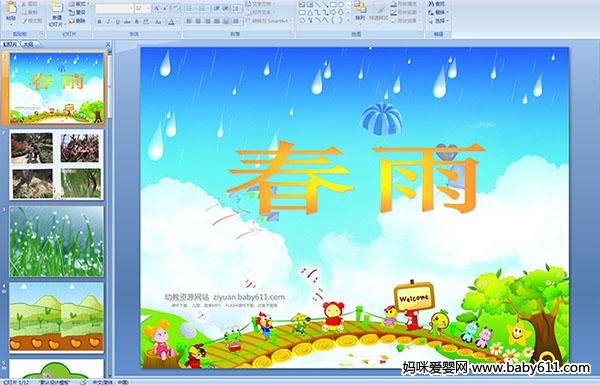This screenshot has width=600, height=385.
Task: Open the font name combo box
Action: pos(114,8)
